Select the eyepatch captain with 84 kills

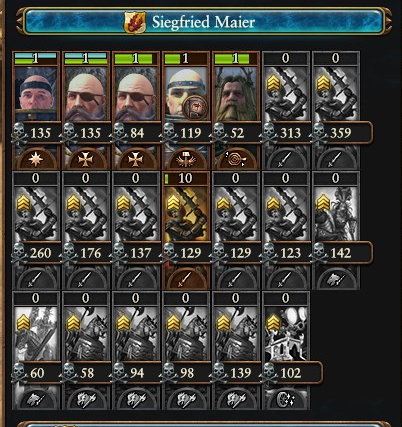point(135,110)
